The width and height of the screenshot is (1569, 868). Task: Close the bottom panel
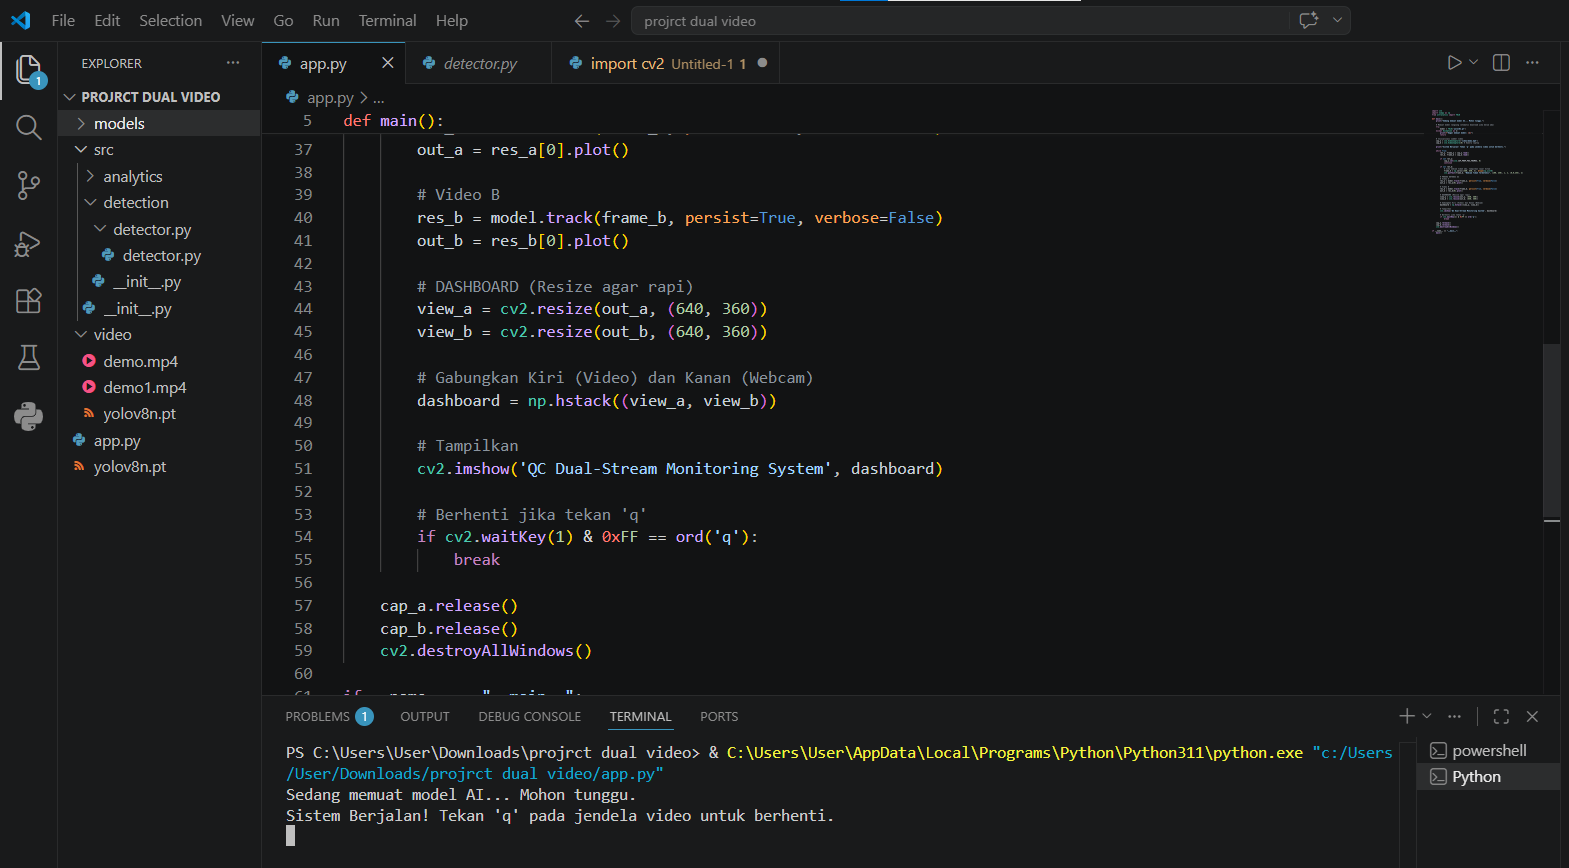(1532, 716)
